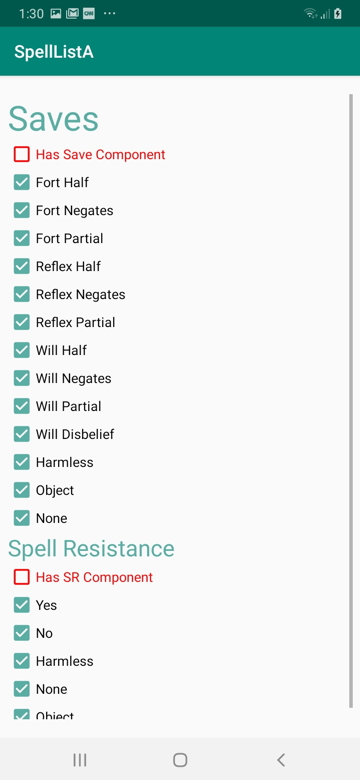Tap the Android back navigation icon
The width and height of the screenshot is (360, 780).
(281, 760)
